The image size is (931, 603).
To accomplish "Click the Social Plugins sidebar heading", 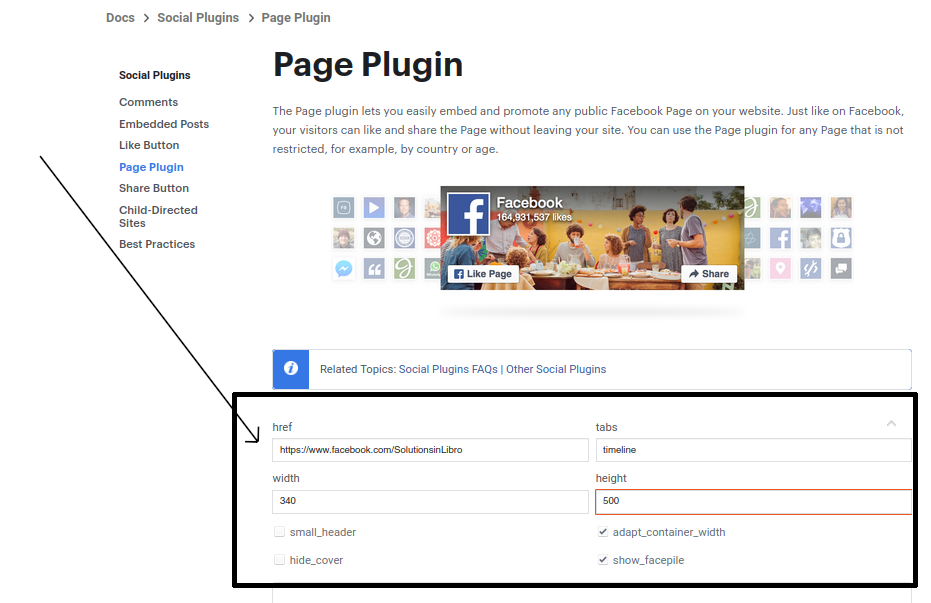I will point(154,75).
